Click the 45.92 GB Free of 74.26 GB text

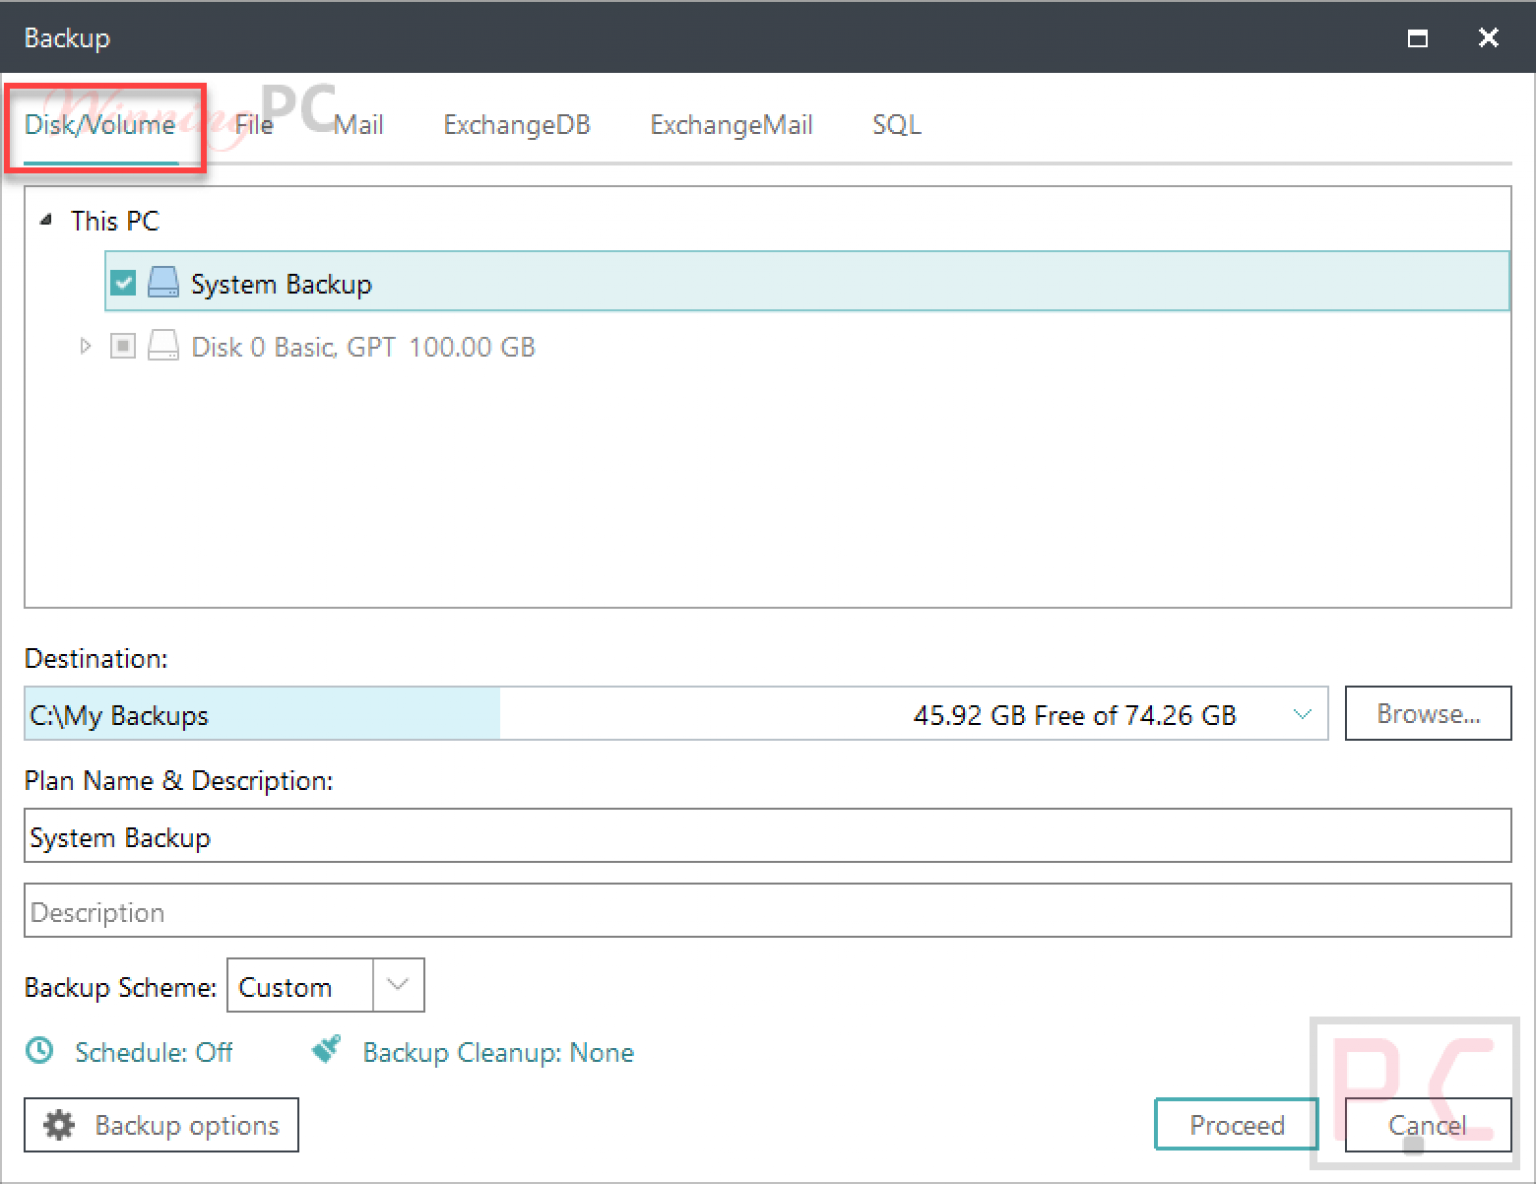pyautogui.click(x=1075, y=715)
